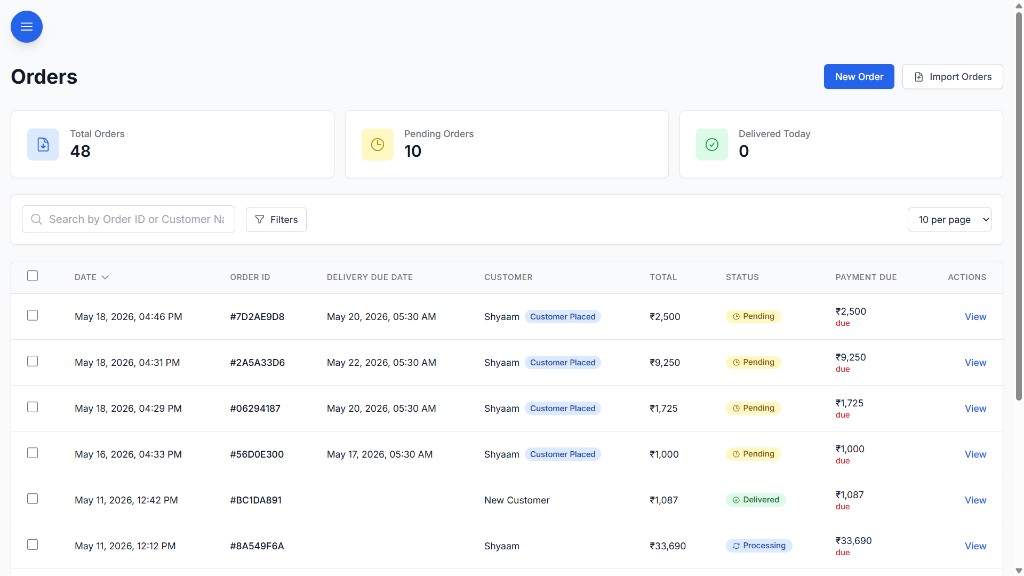The image size is (1024, 576).
Task: Click the TOTAL column header
Action: pos(663,277)
